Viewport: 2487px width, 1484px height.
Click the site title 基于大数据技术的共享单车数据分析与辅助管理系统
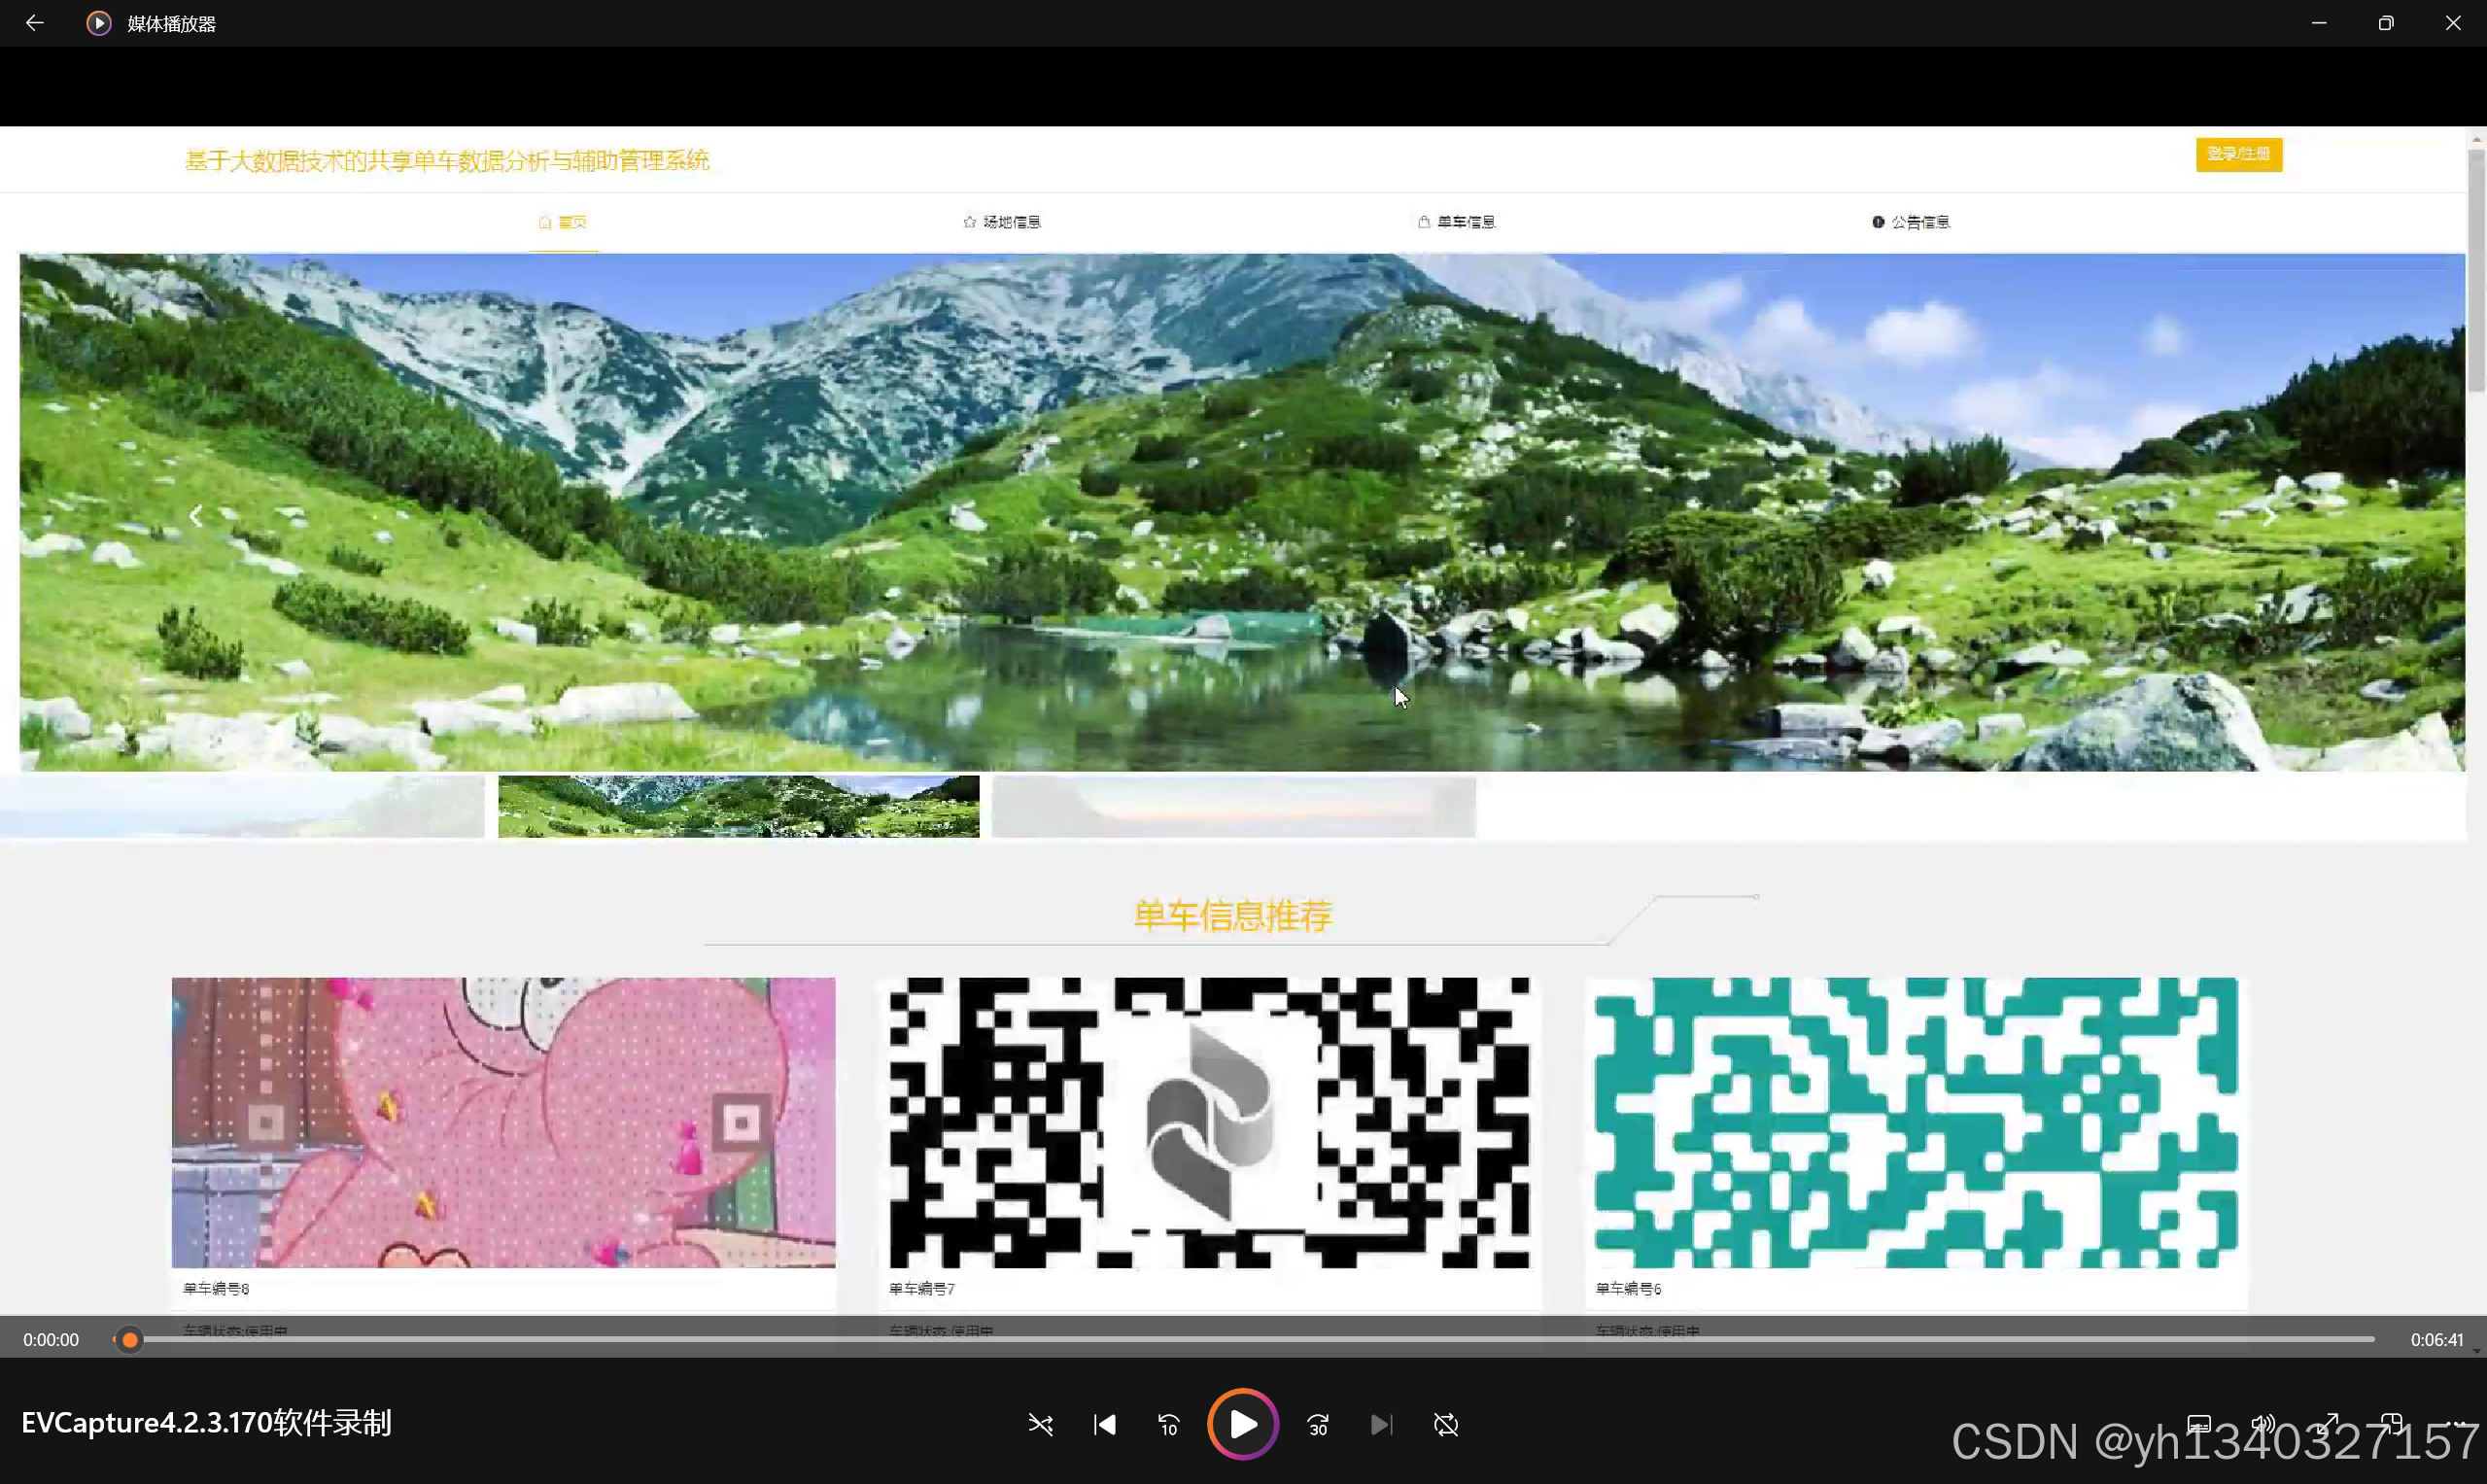coord(447,161)
